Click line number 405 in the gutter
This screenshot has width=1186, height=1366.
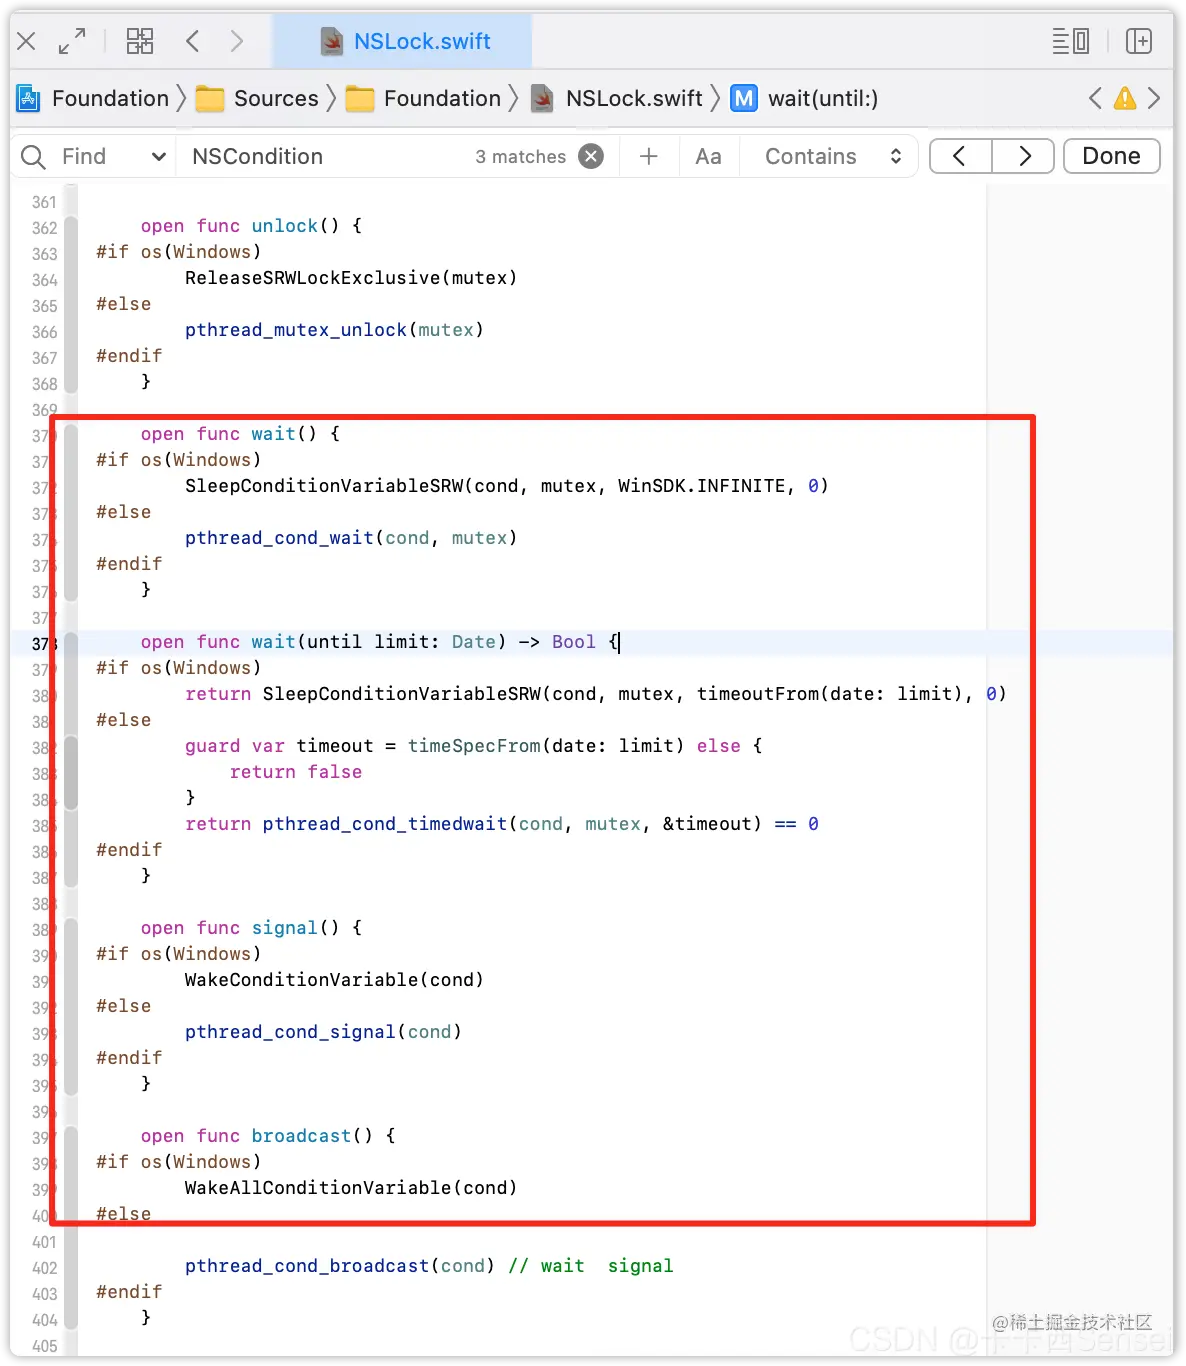(x=44, y=1346)
